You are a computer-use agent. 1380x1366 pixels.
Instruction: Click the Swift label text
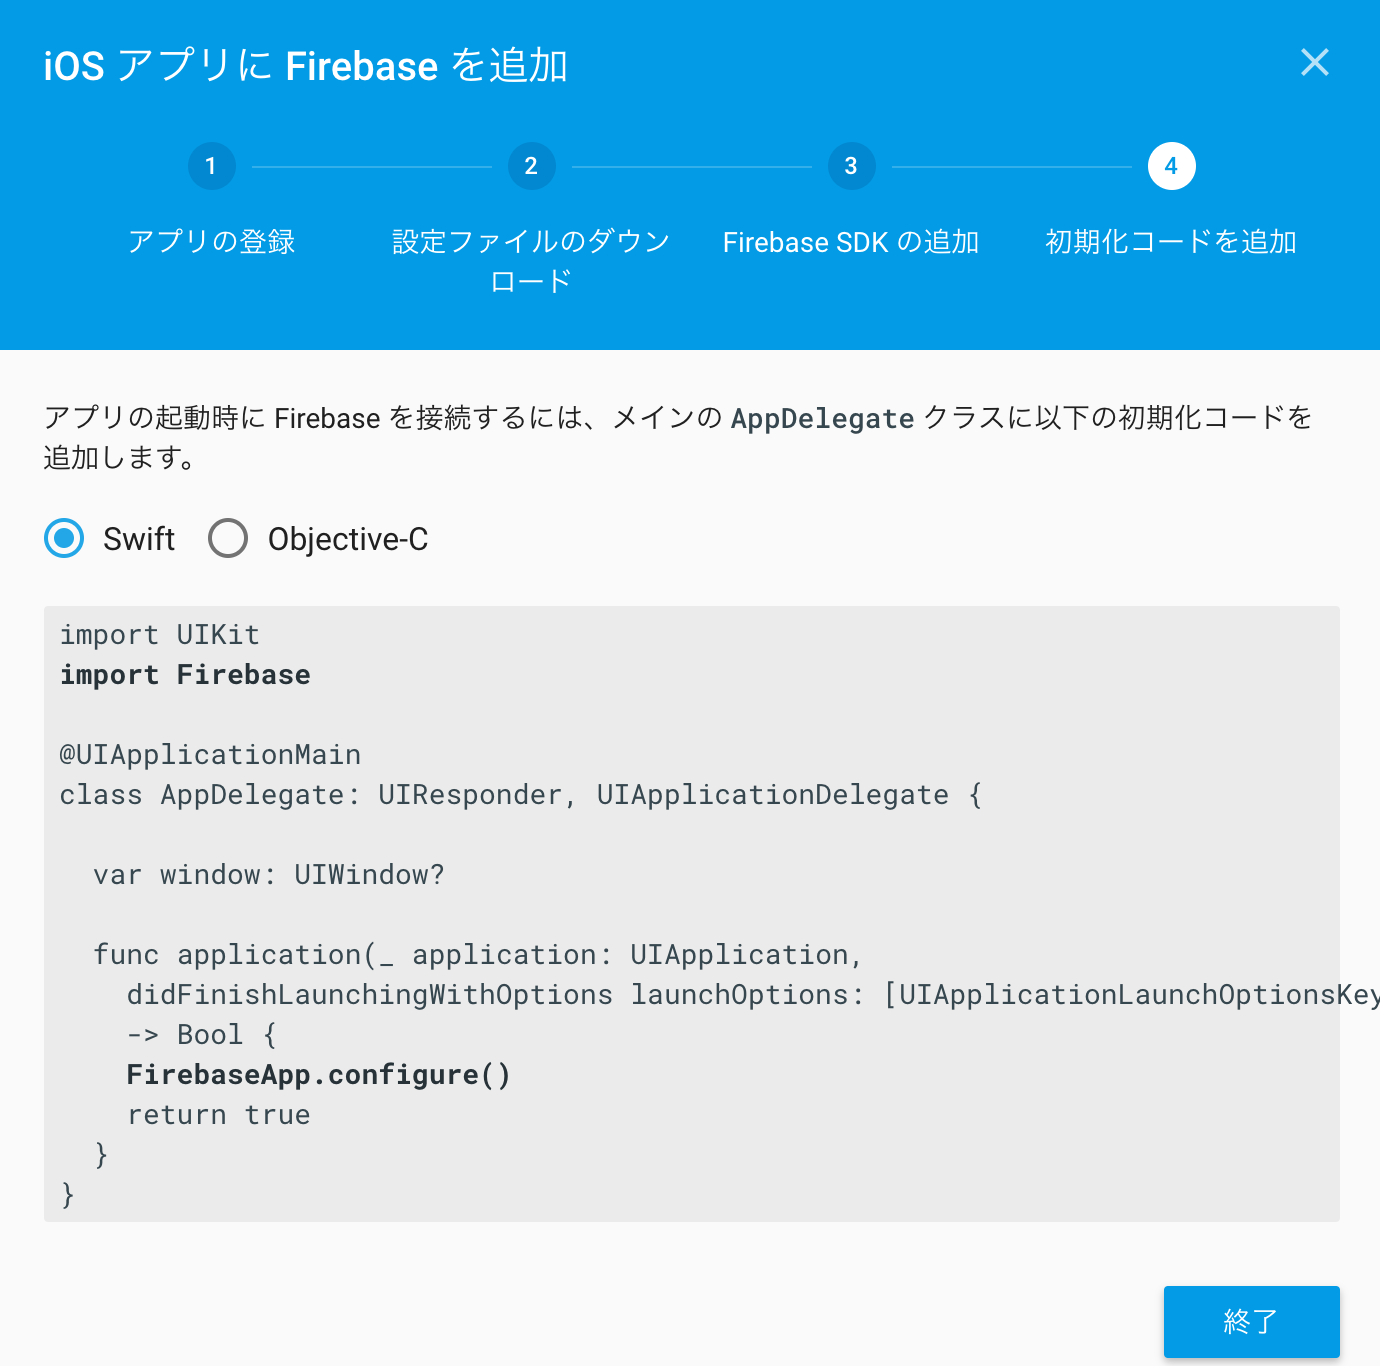139,539
